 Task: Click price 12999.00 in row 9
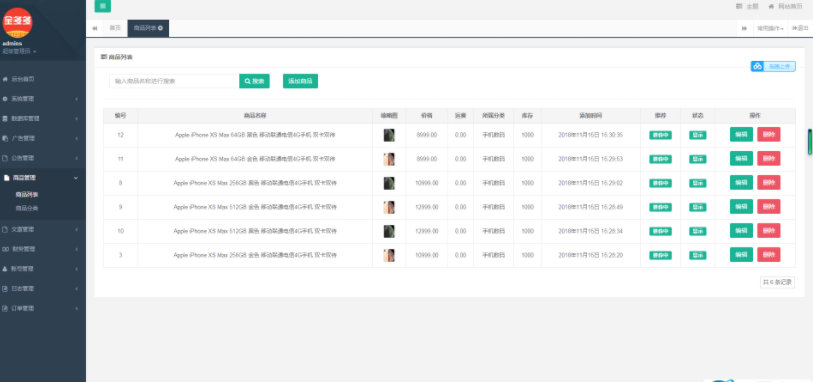427,207
